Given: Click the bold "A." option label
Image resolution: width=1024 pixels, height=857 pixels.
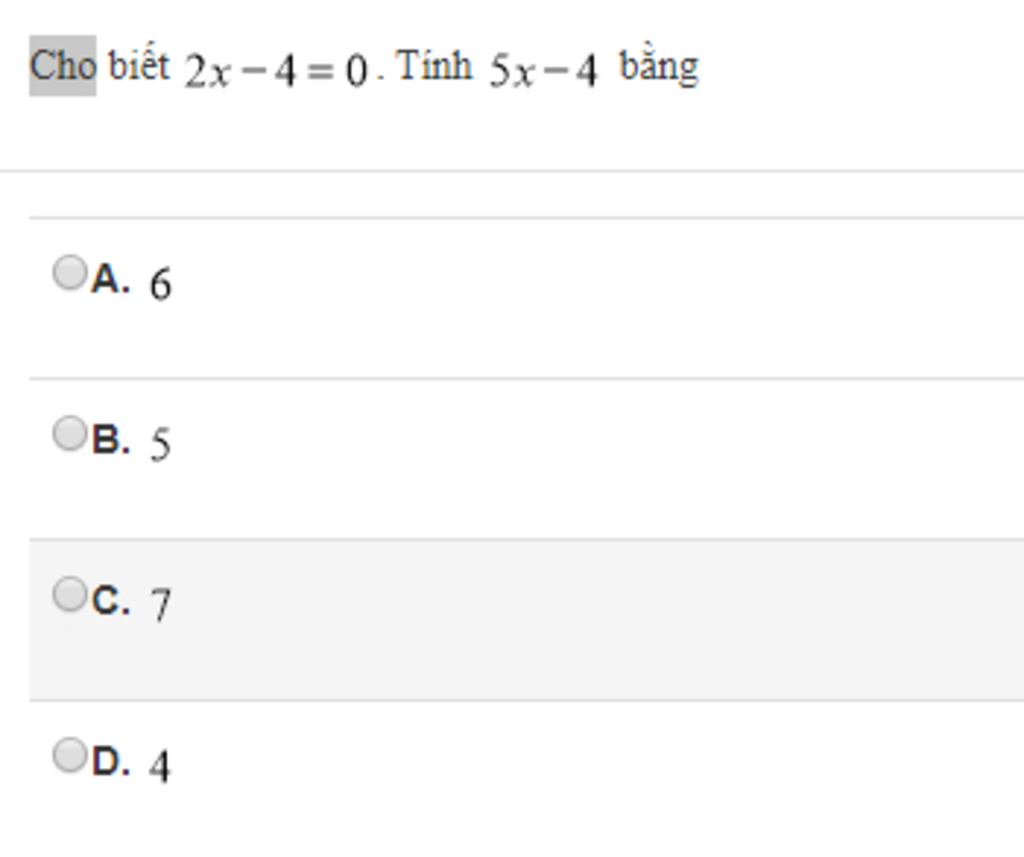Looking at the screenshot, I should [110, 280].
